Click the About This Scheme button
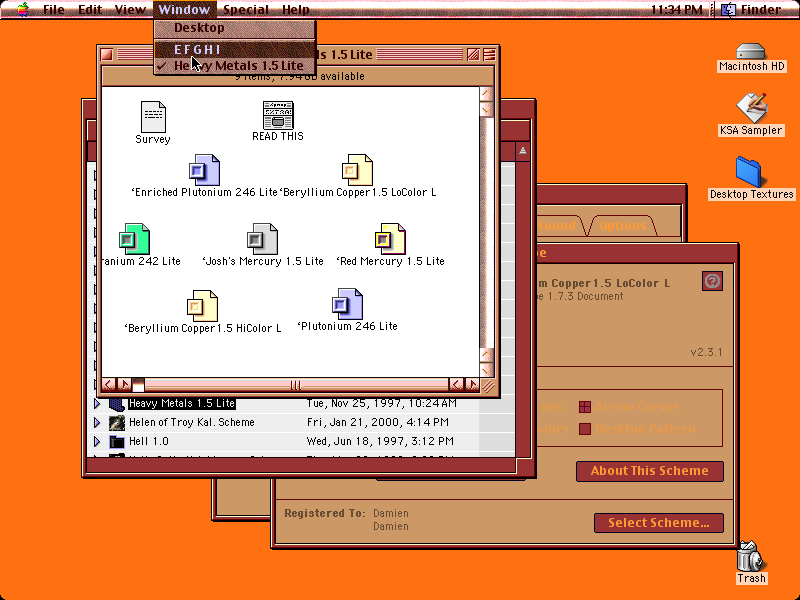 pos(649,471)
